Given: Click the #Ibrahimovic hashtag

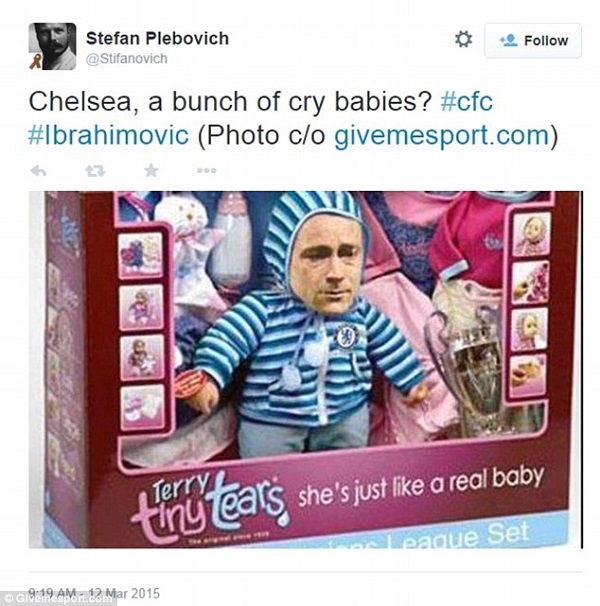Looking at the screenshot, I should [106, 136].
